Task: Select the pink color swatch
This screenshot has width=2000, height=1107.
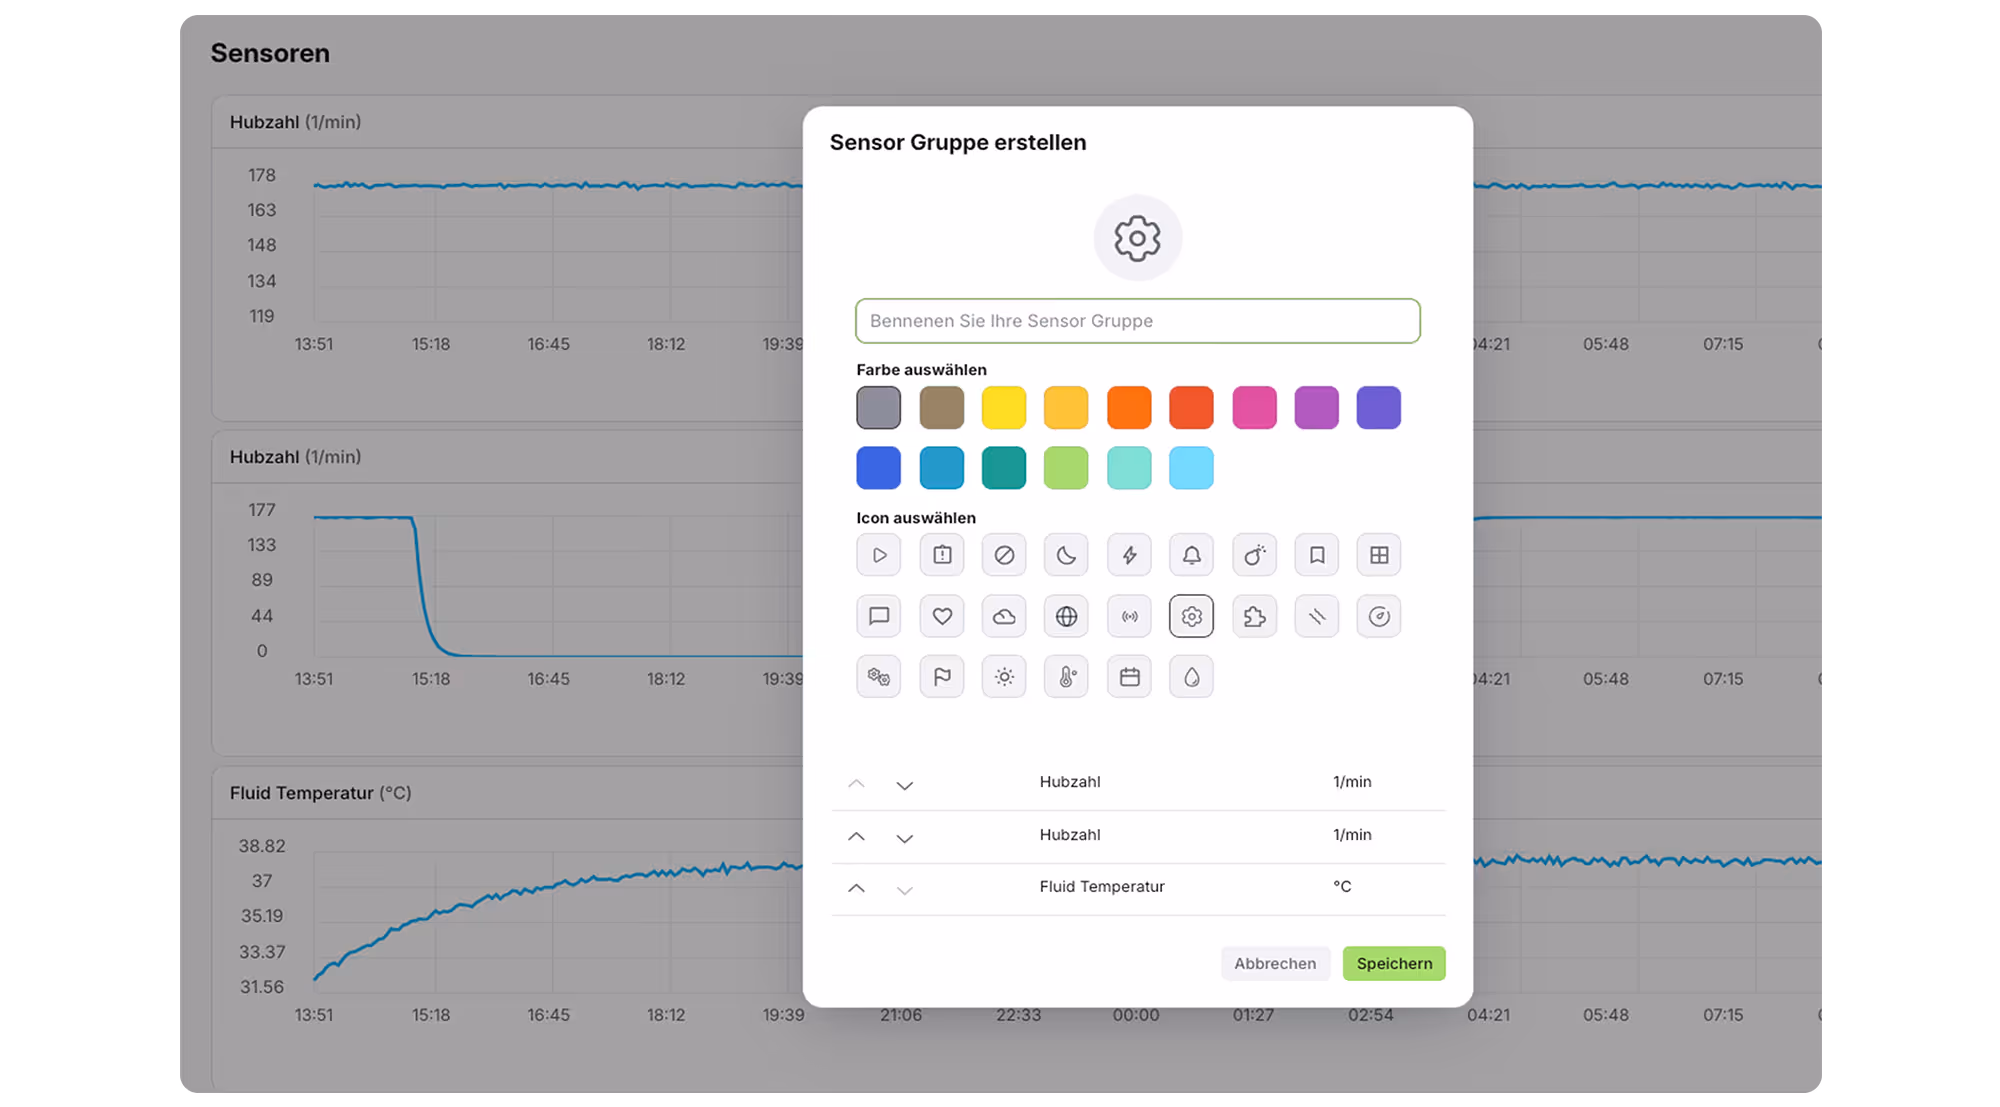Action: click(x=1254, y=408)
